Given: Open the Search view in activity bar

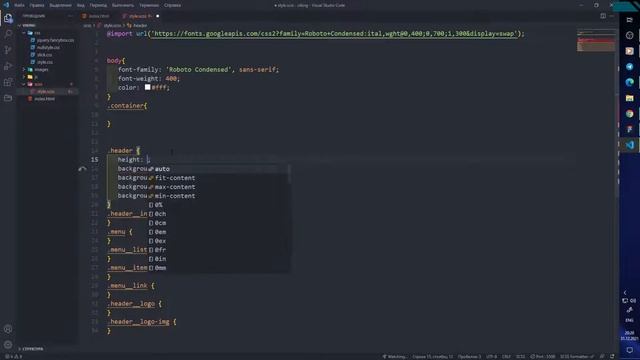Looking at the screenshot, I should pyautogui.click(x=8, y=34).
